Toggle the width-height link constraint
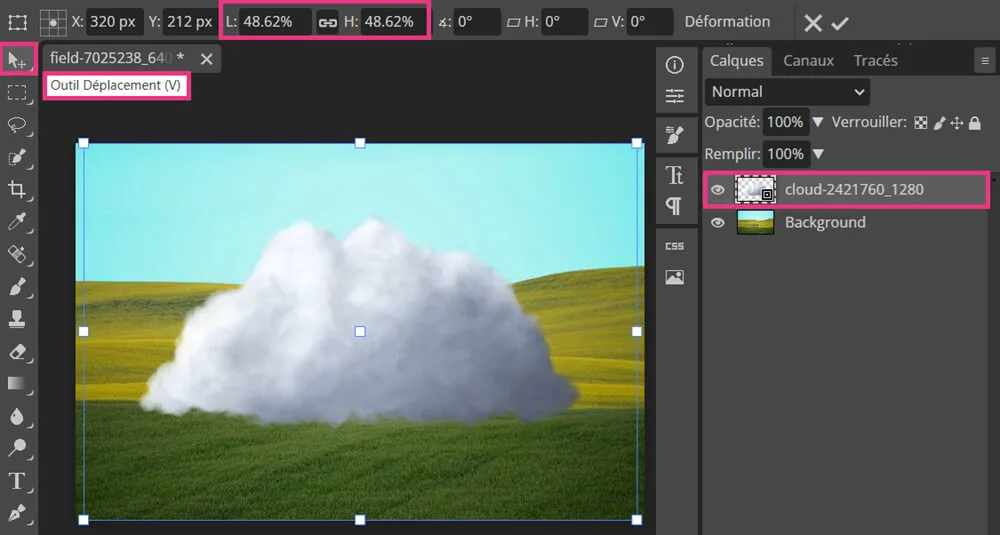1000x535 pixels. coord(327,22)
